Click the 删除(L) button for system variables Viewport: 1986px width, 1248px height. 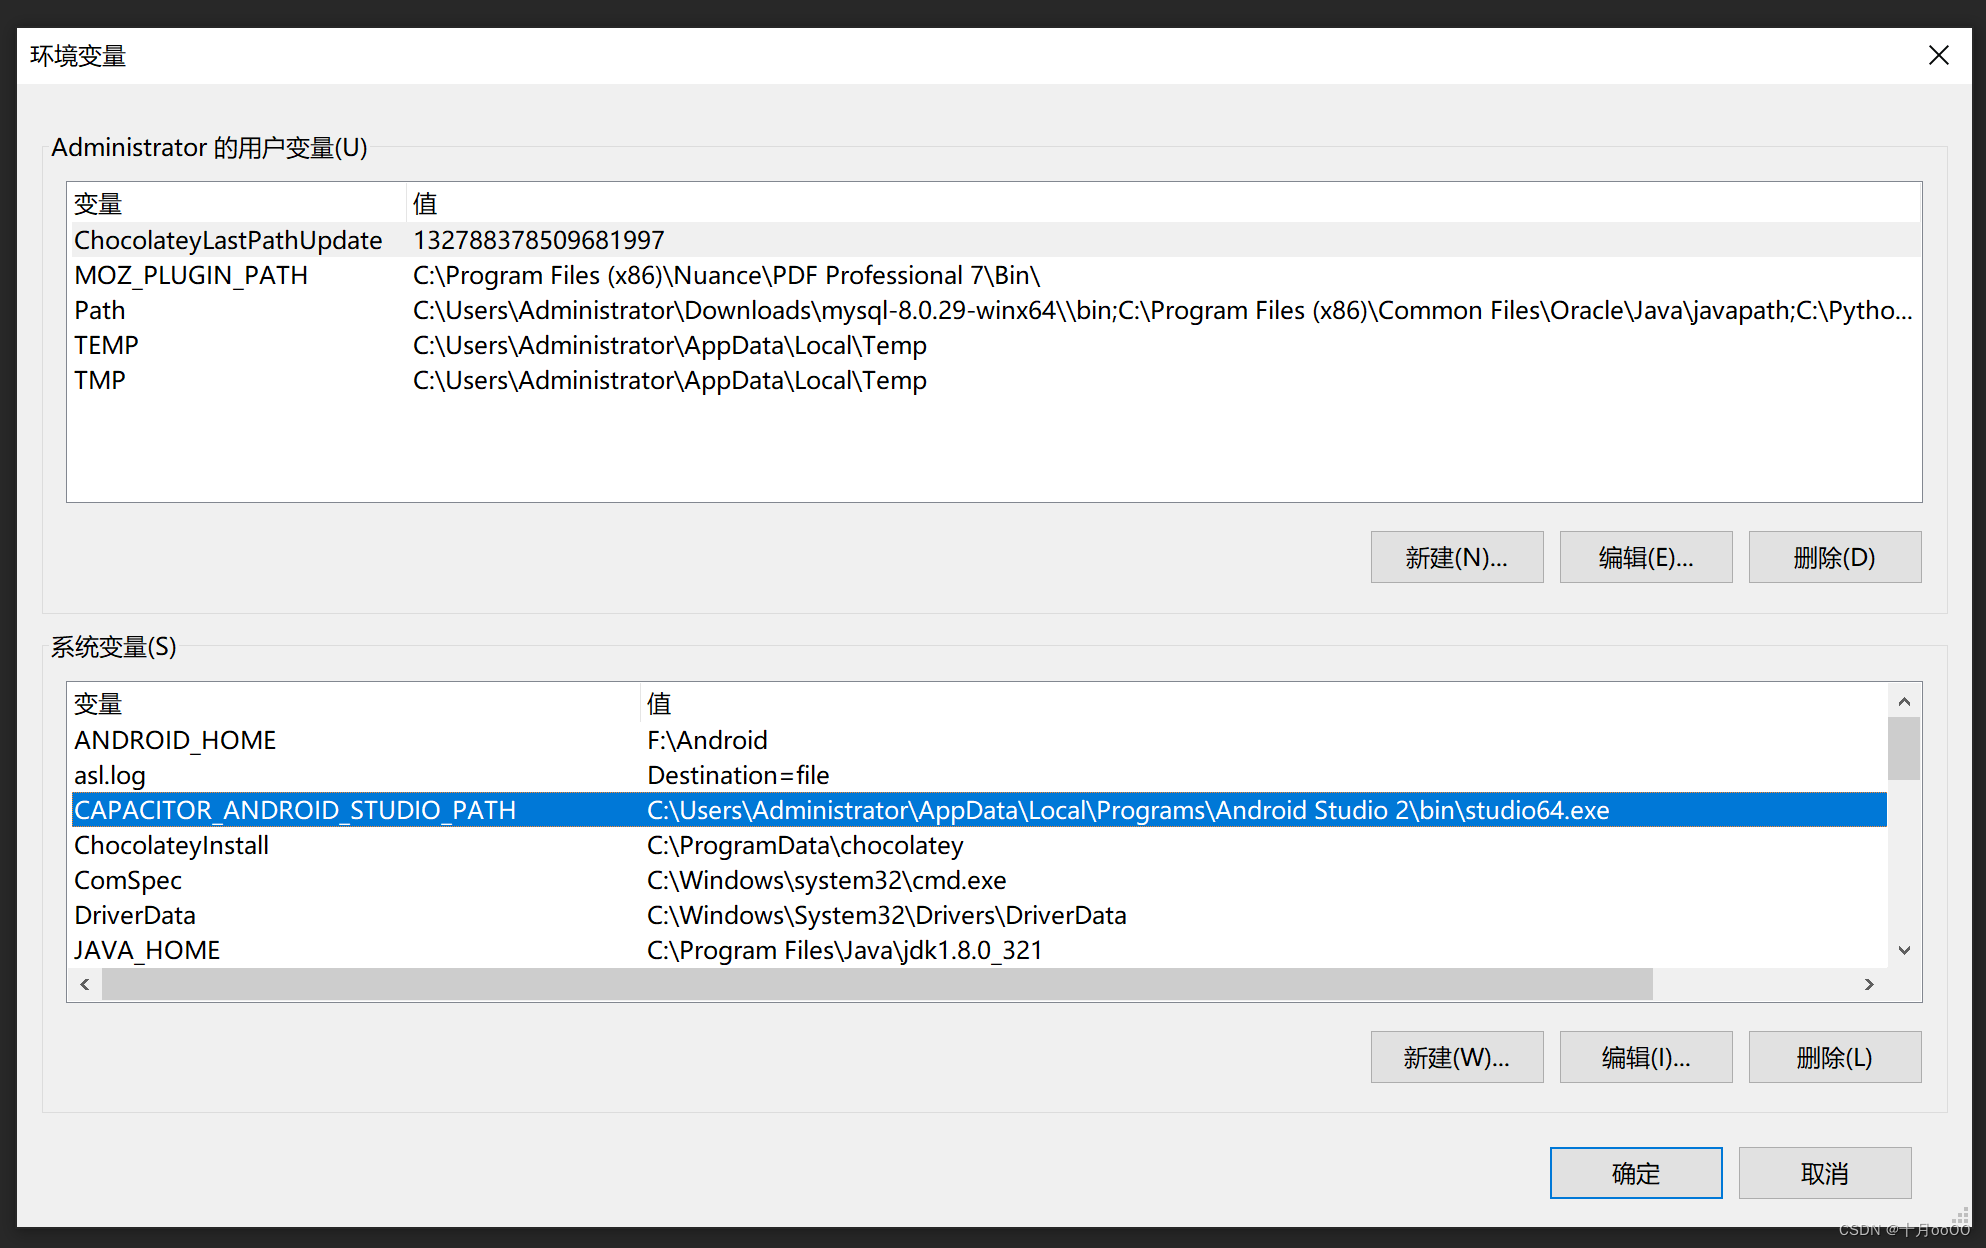point(1834,1057)
